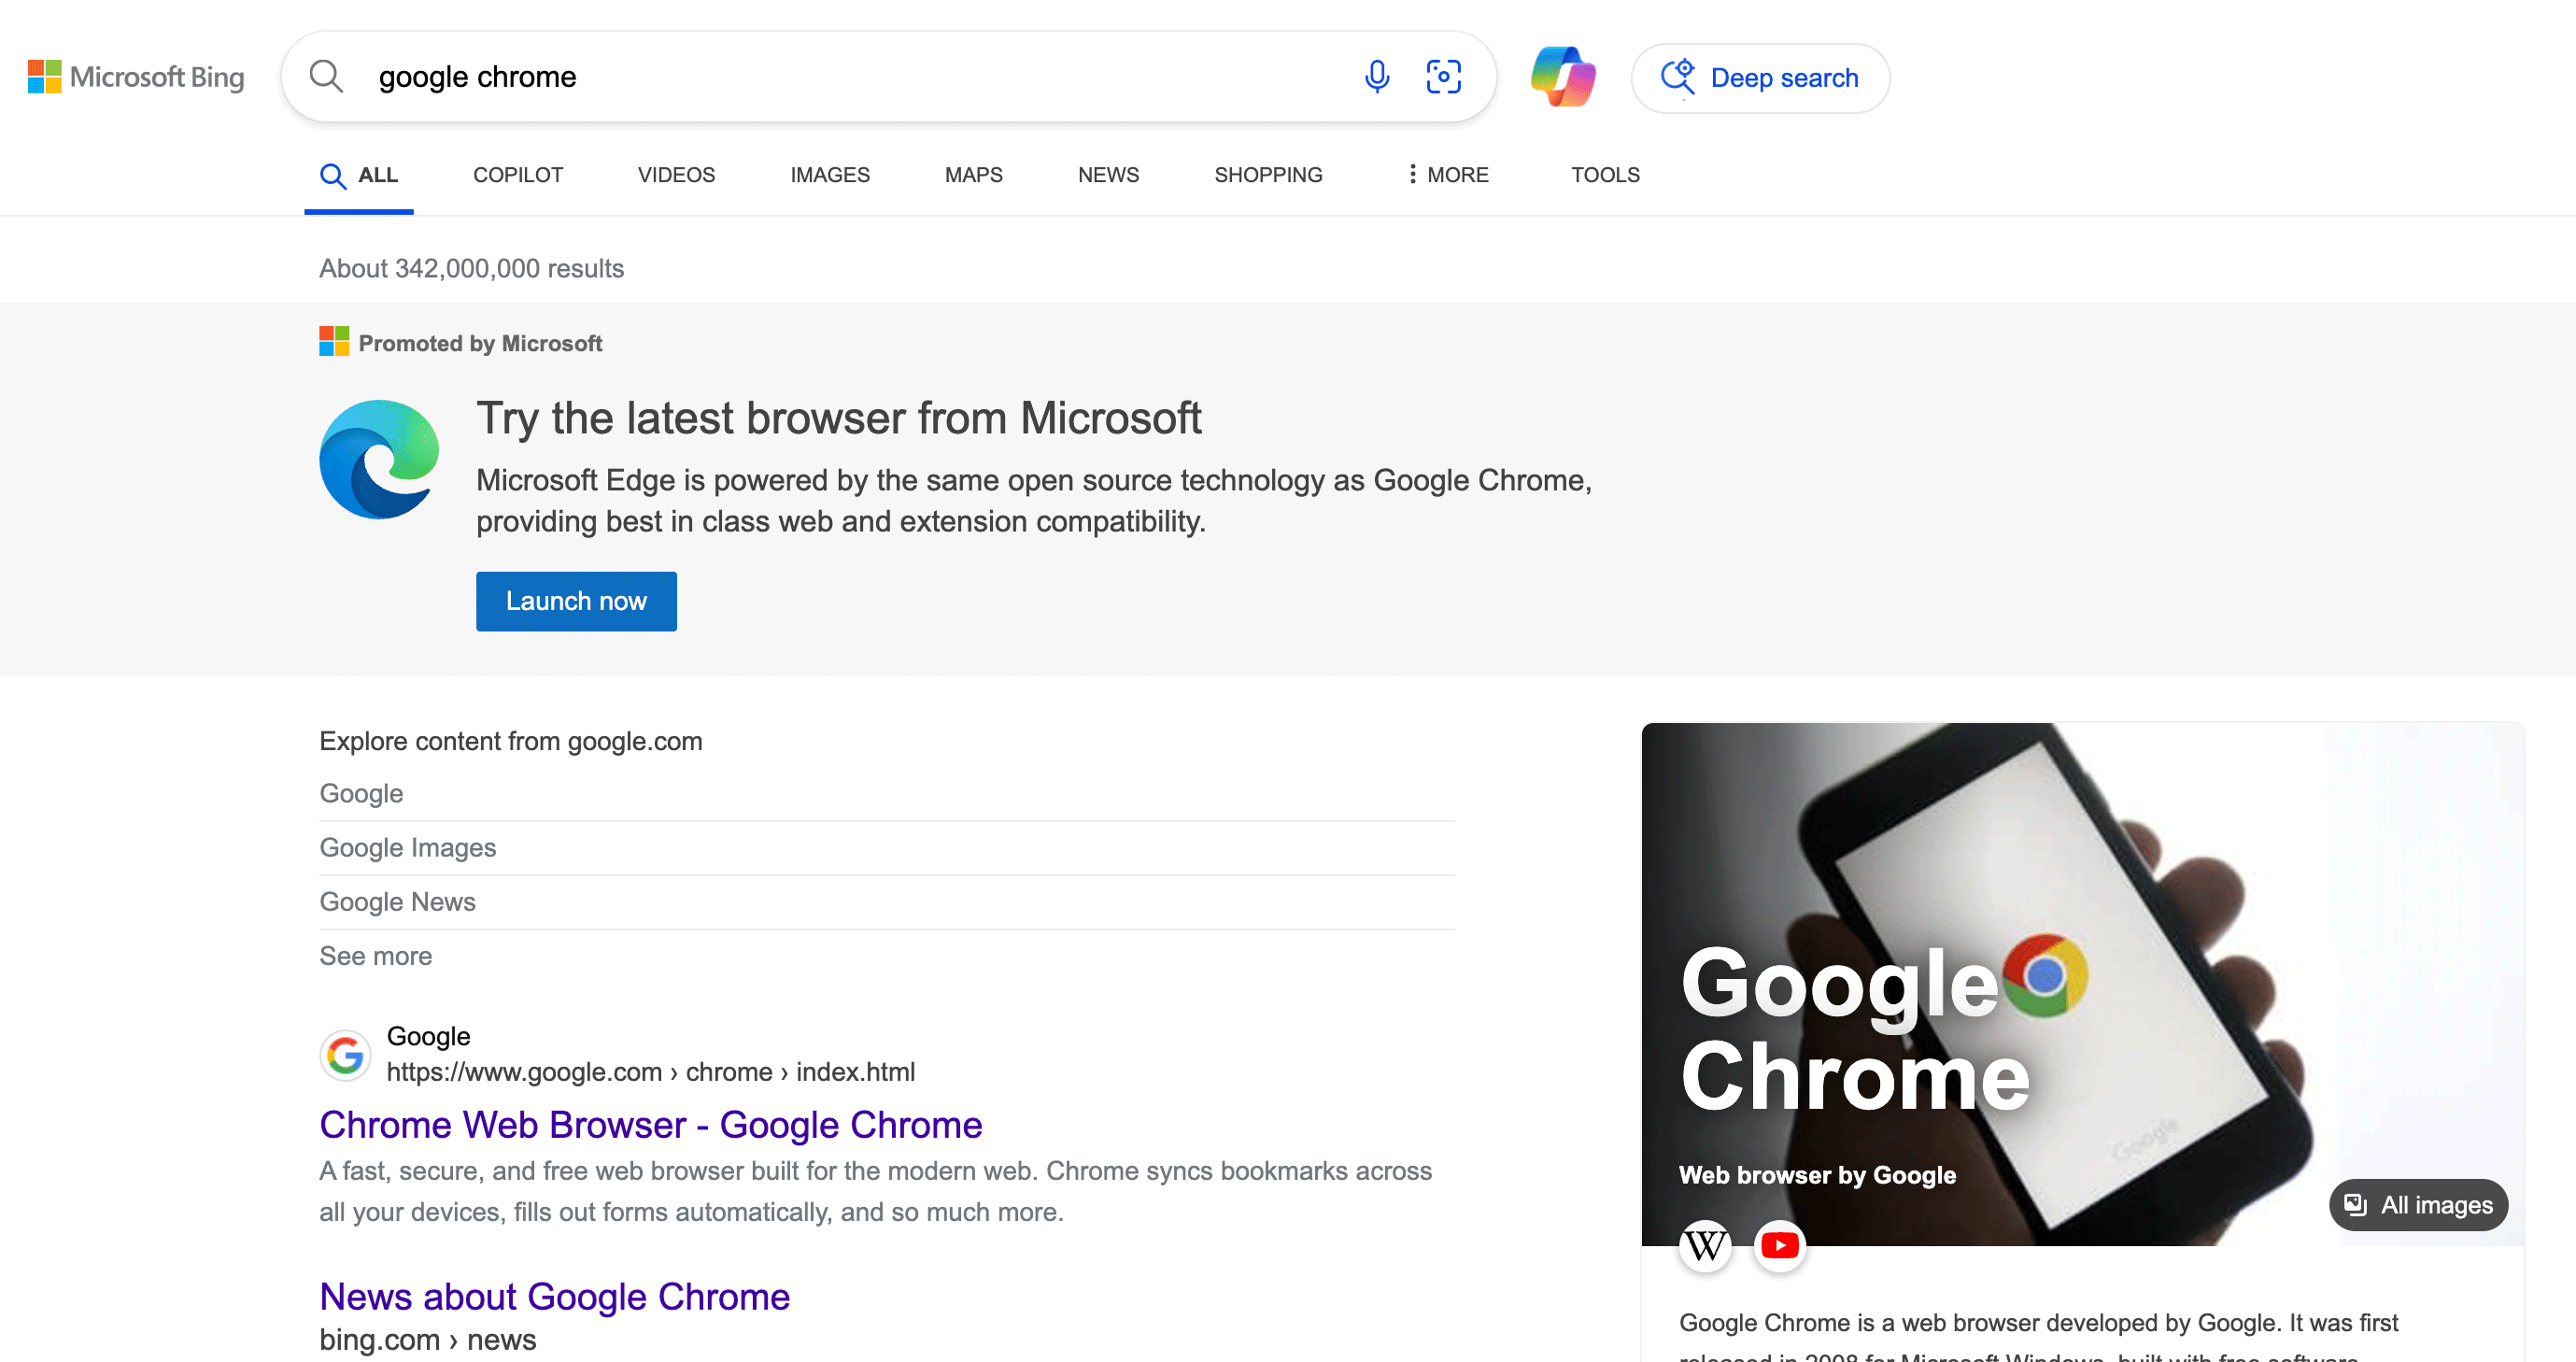Click the TOOLS option in navigation bar
This screenshot has height=1362, width=2576.
(1605, 174)
